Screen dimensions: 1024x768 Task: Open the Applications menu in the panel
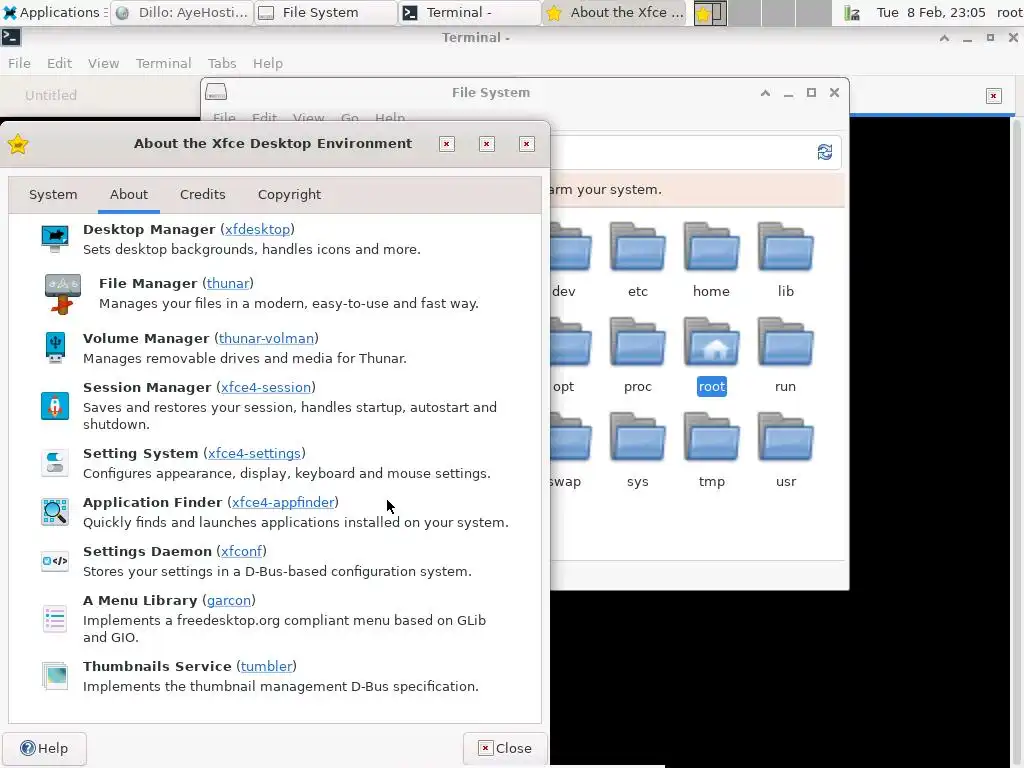pyautogui.click(x=55, y=12)
